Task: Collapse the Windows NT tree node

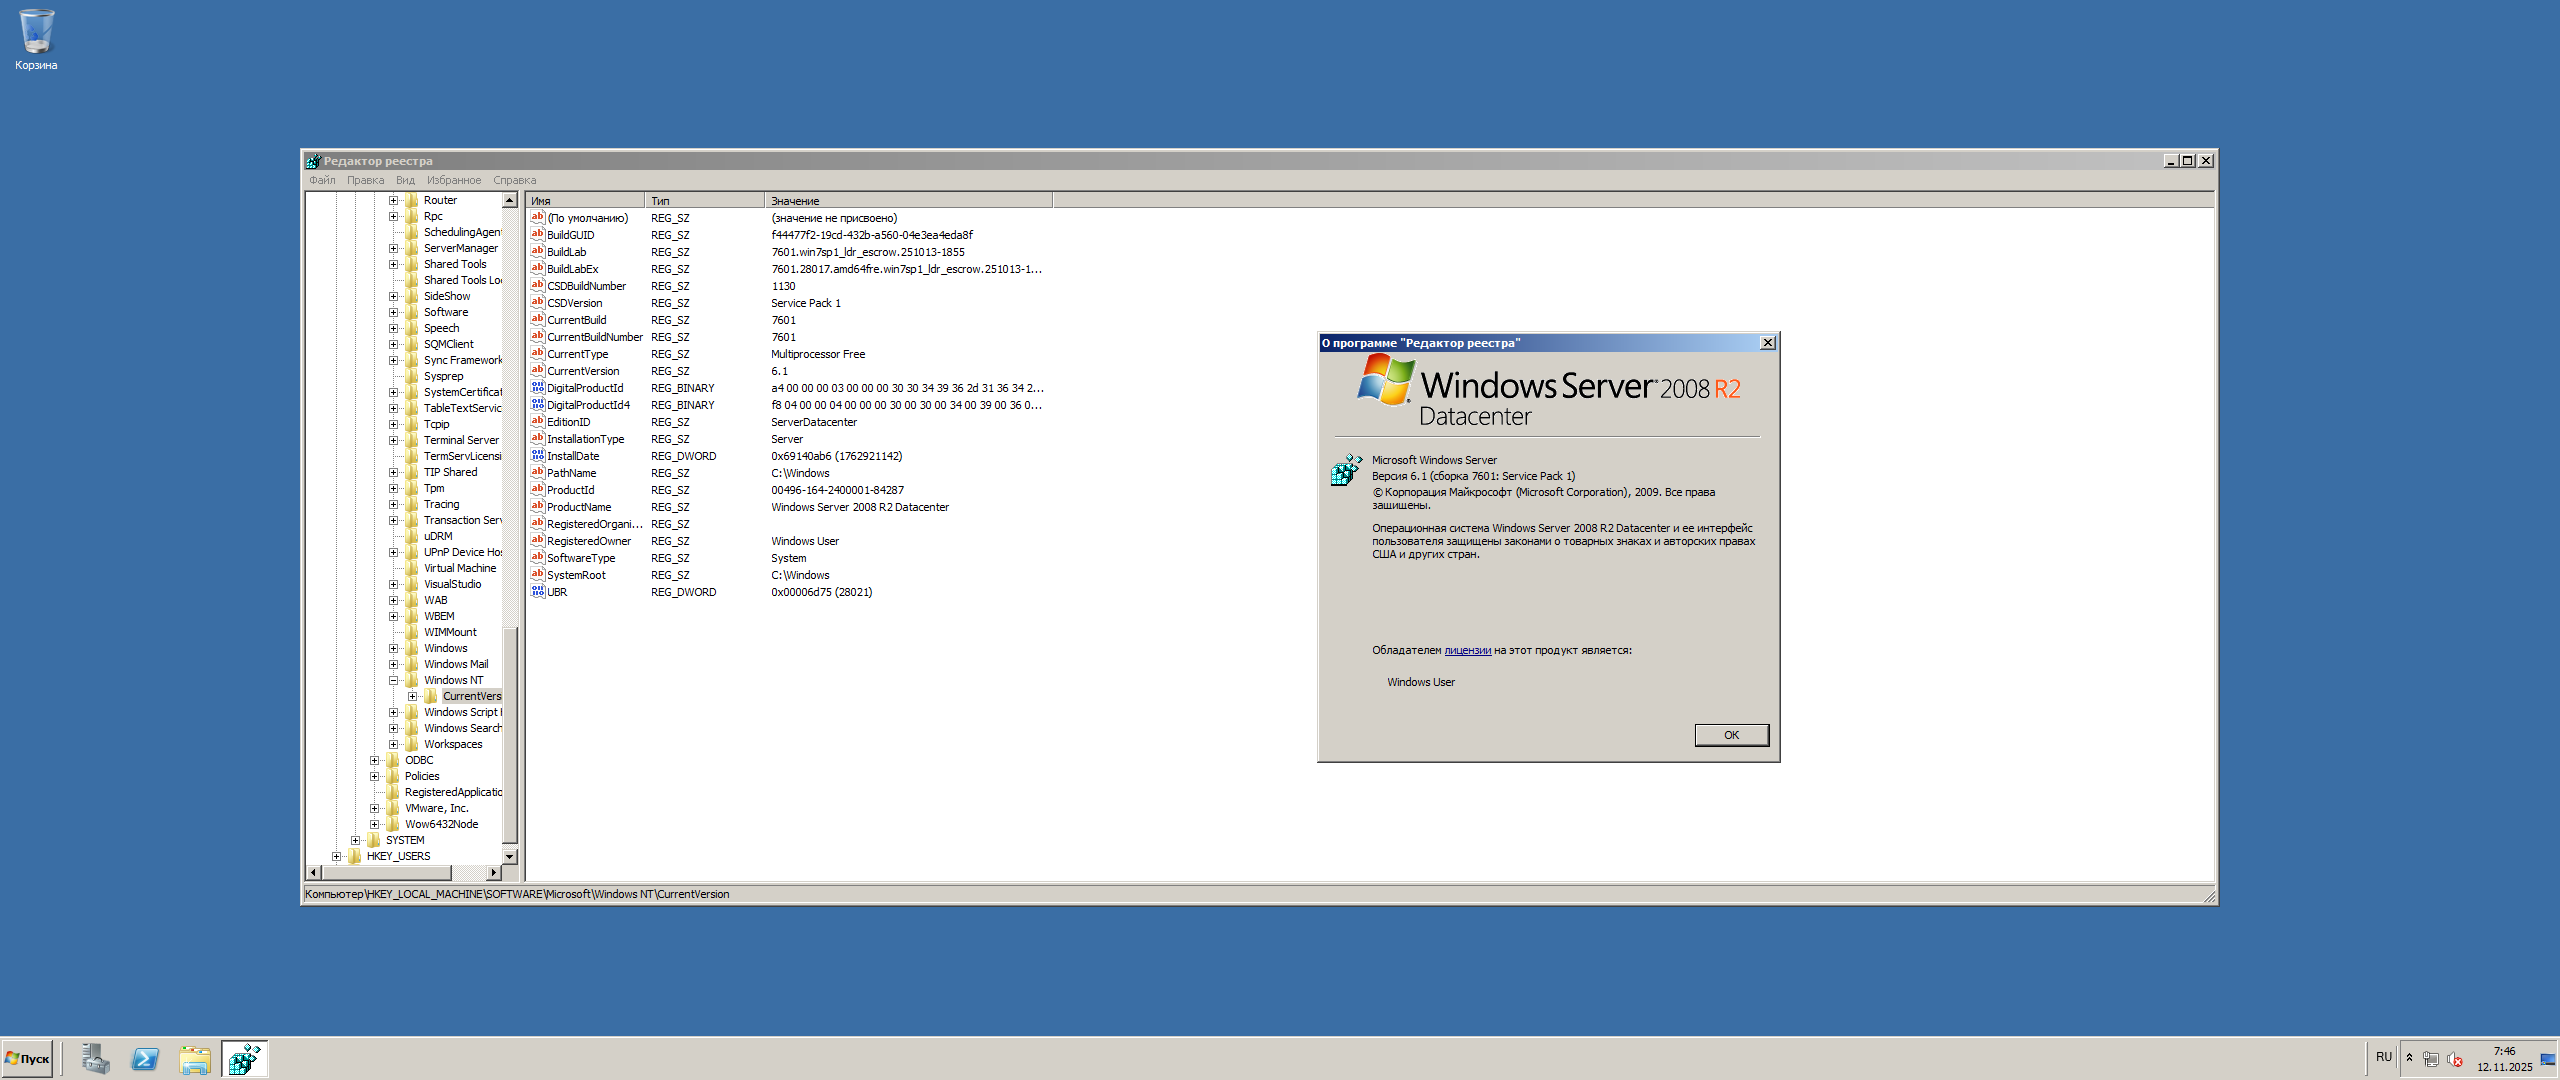Action: click(x=393, y=680)
